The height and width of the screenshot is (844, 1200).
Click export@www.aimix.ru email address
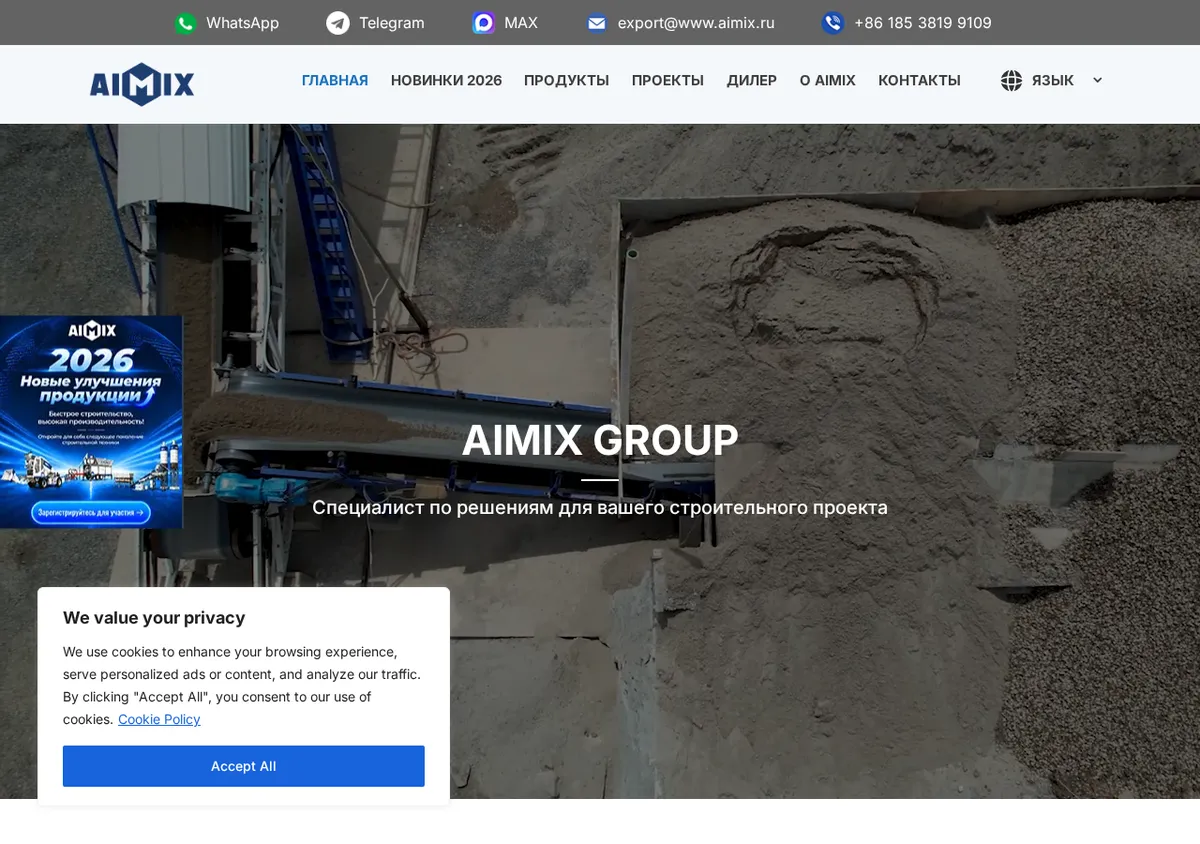tap(696, 23)
